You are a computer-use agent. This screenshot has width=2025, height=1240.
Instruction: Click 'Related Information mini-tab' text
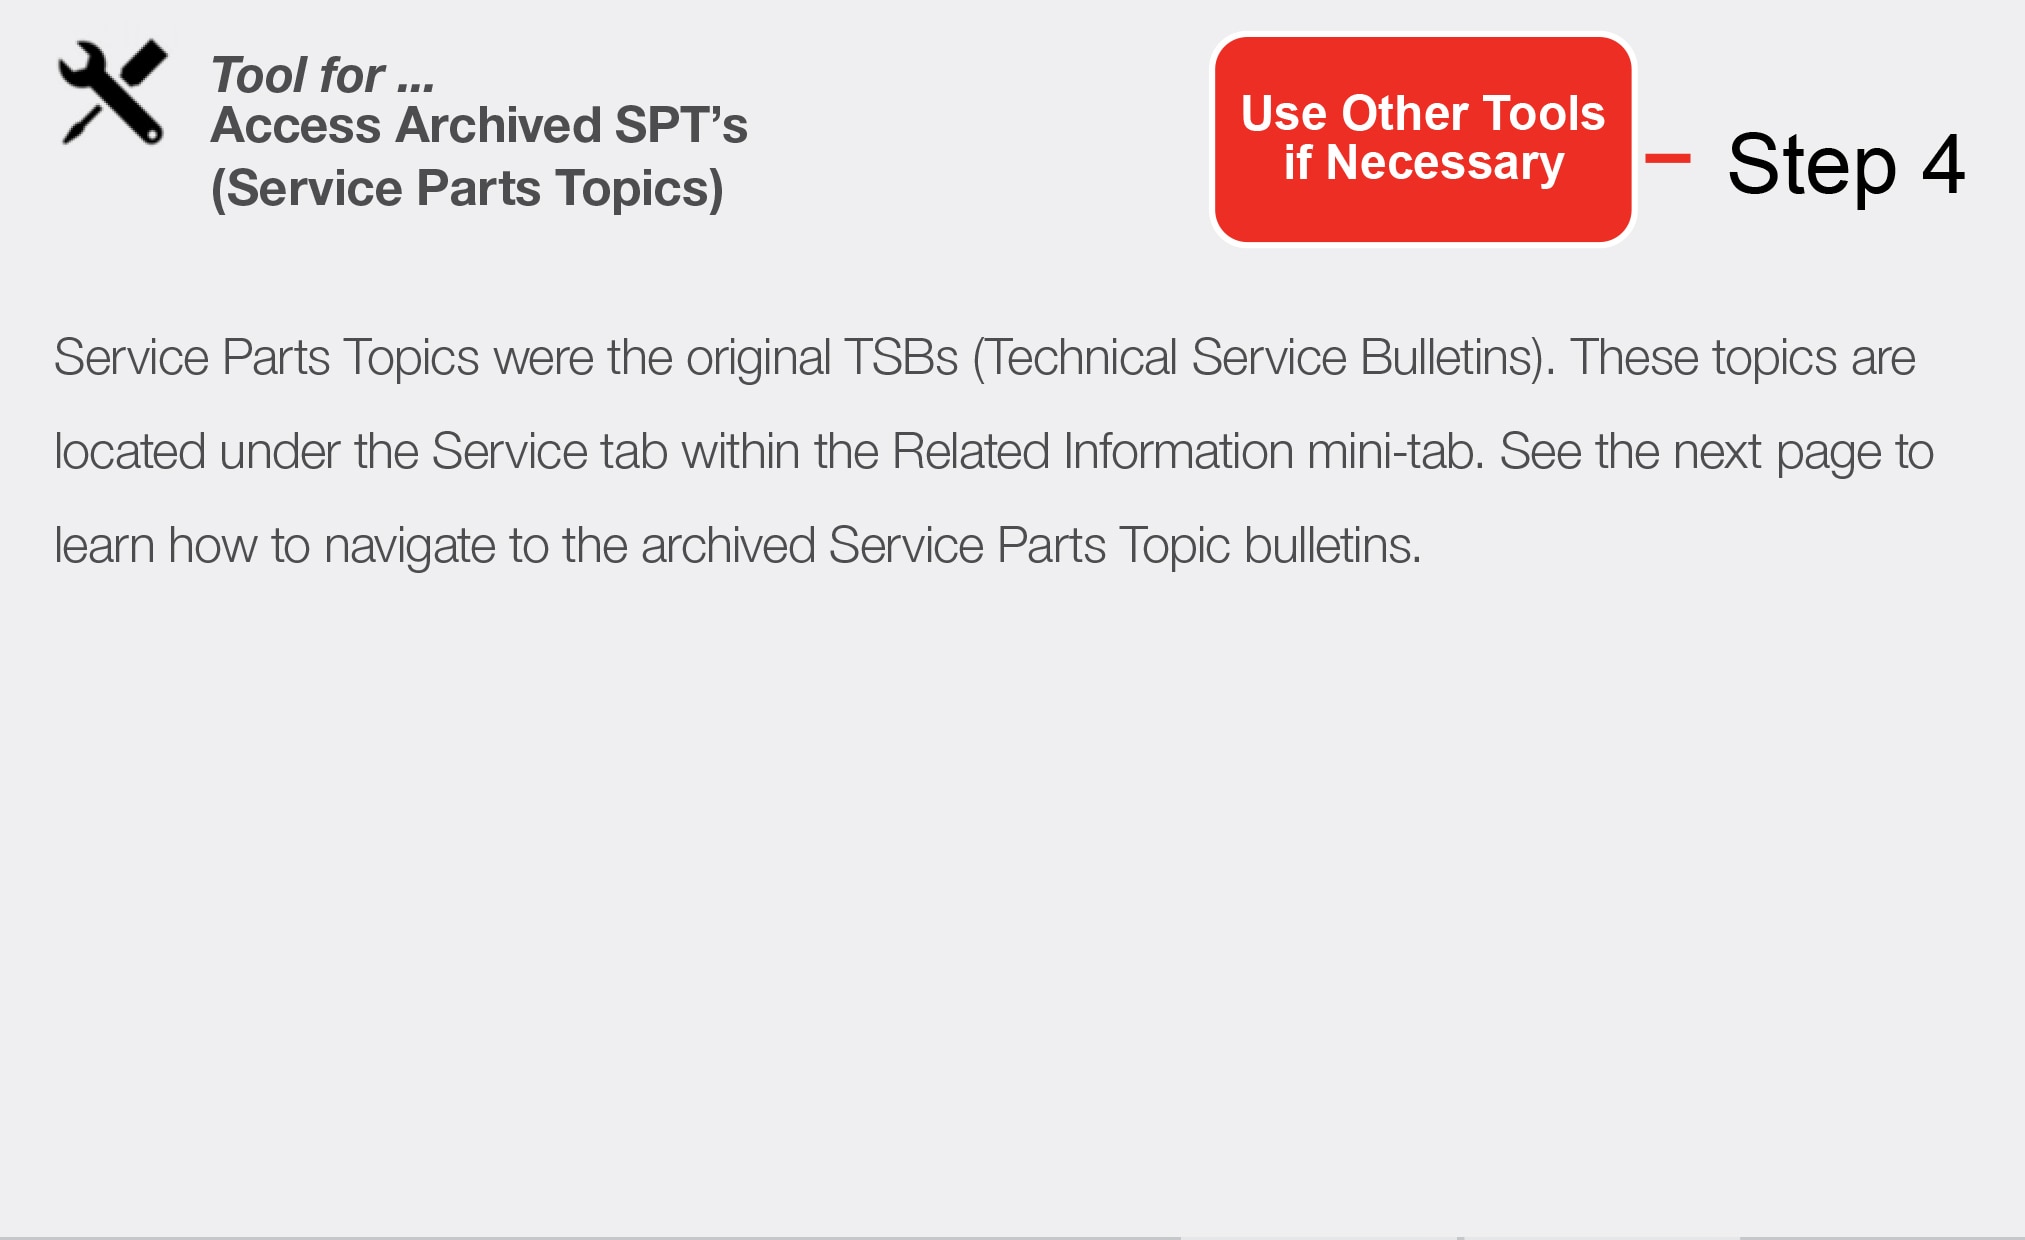click(1187, 452)
